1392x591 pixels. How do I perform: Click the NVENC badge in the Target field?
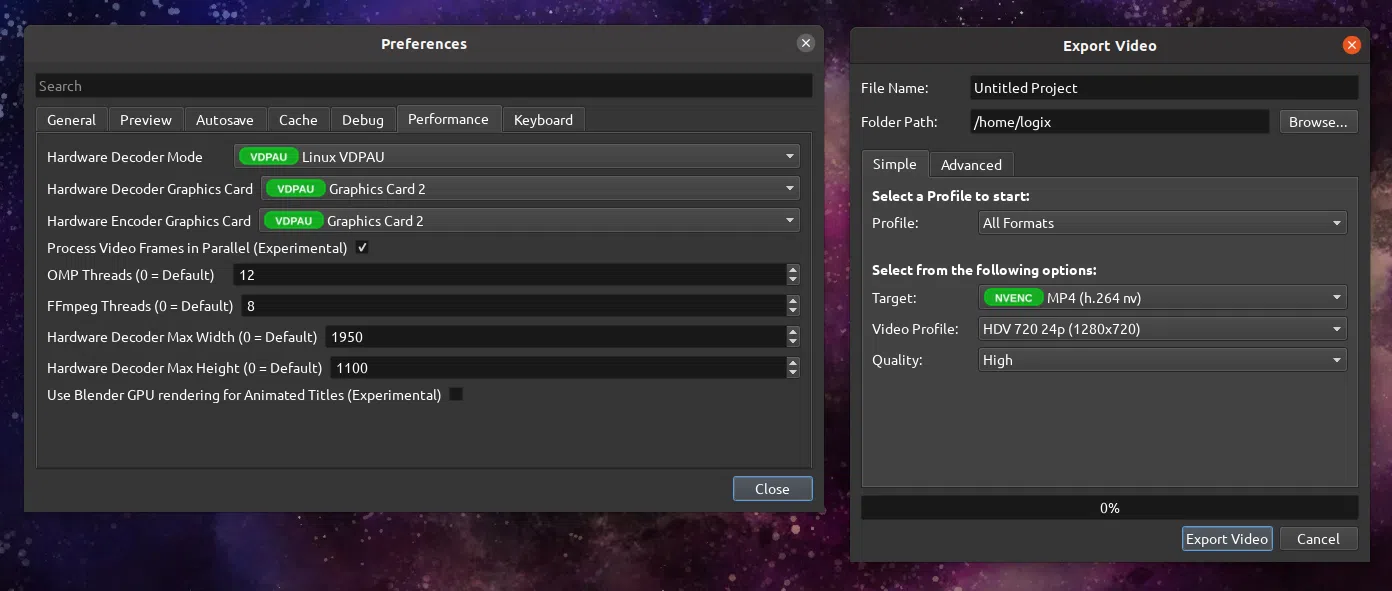click(x=1013, y=298)
